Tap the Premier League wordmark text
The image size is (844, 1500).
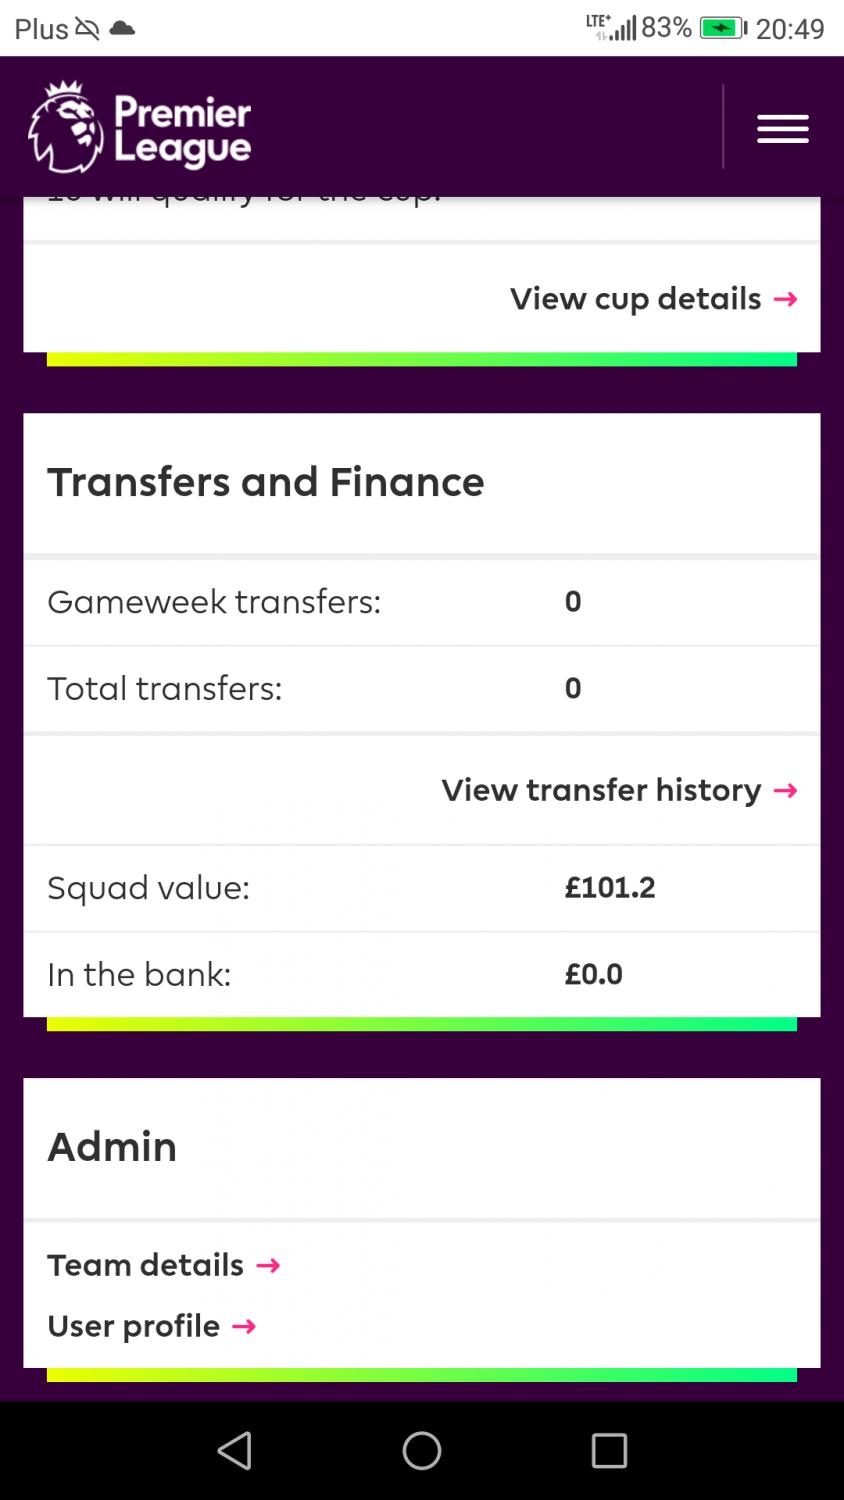(182, 130)
